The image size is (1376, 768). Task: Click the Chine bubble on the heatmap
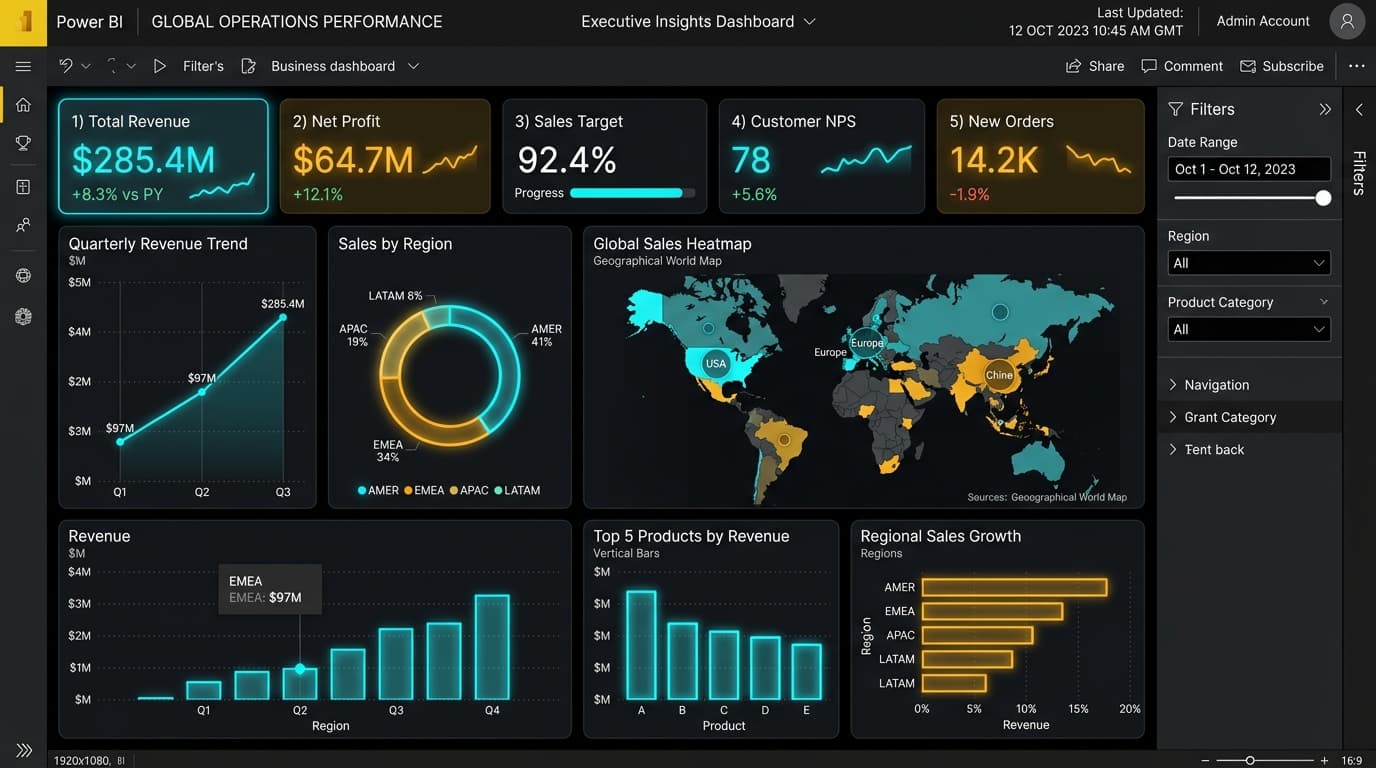coord(999,375)
